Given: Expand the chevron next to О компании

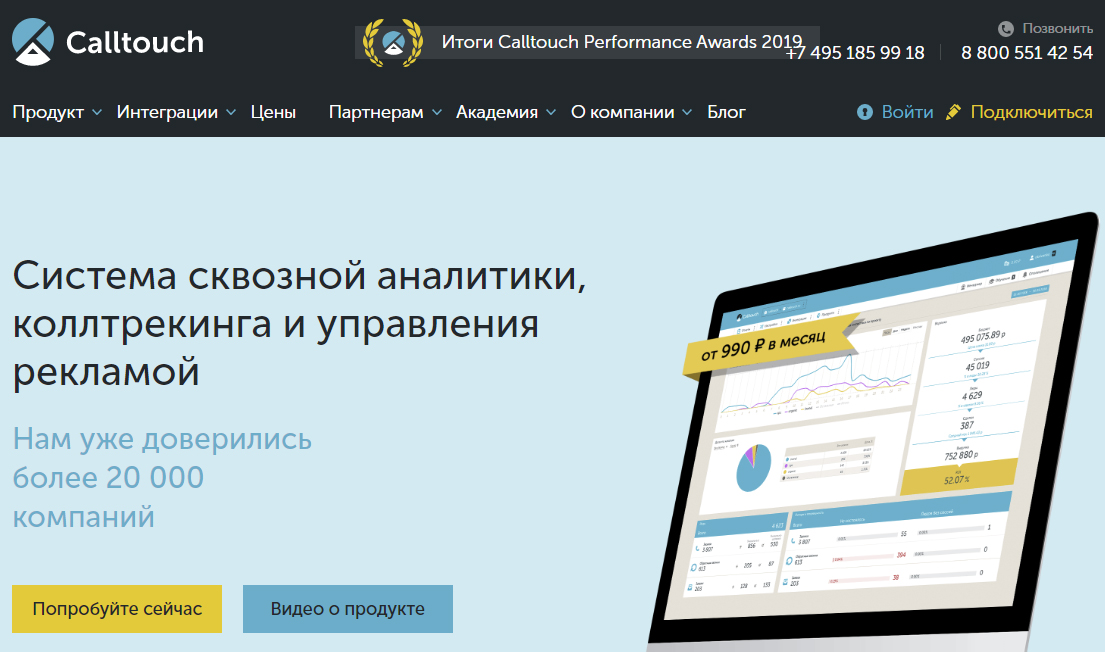Looking at the screenshot, I should [687, 112].
